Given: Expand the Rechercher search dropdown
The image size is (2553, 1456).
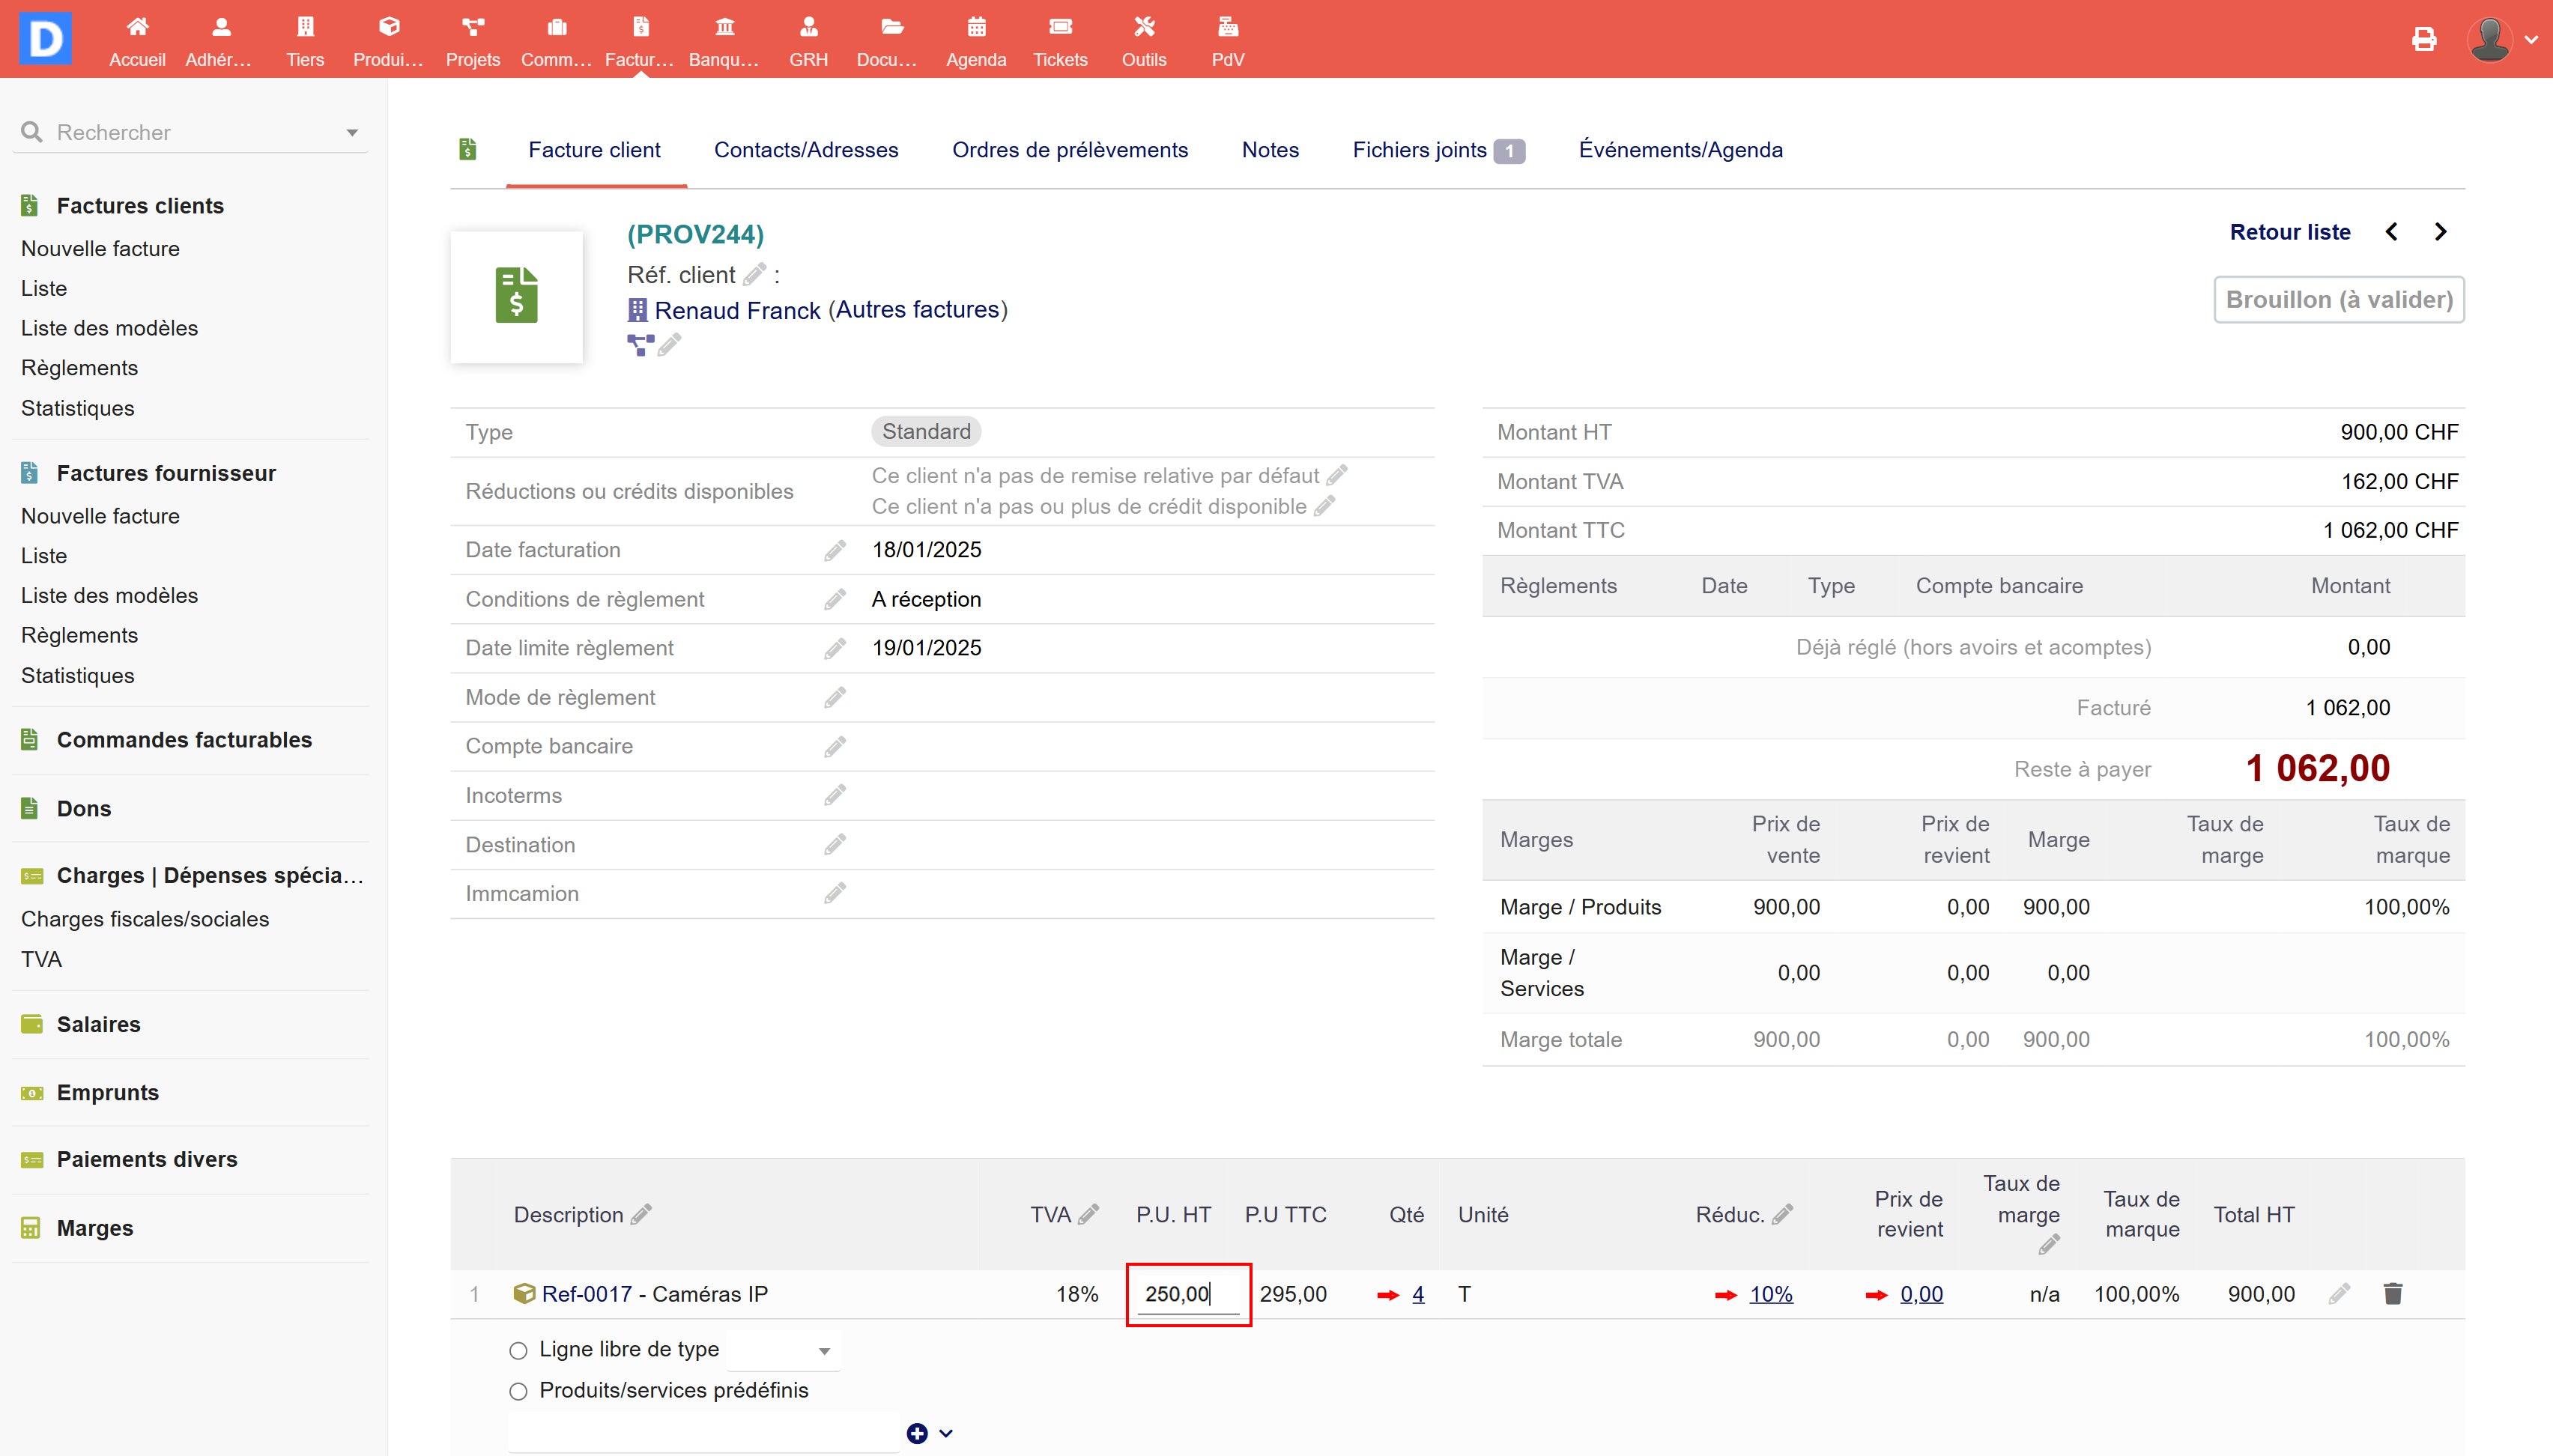Looking at the screenshot, I should point(352,133).
